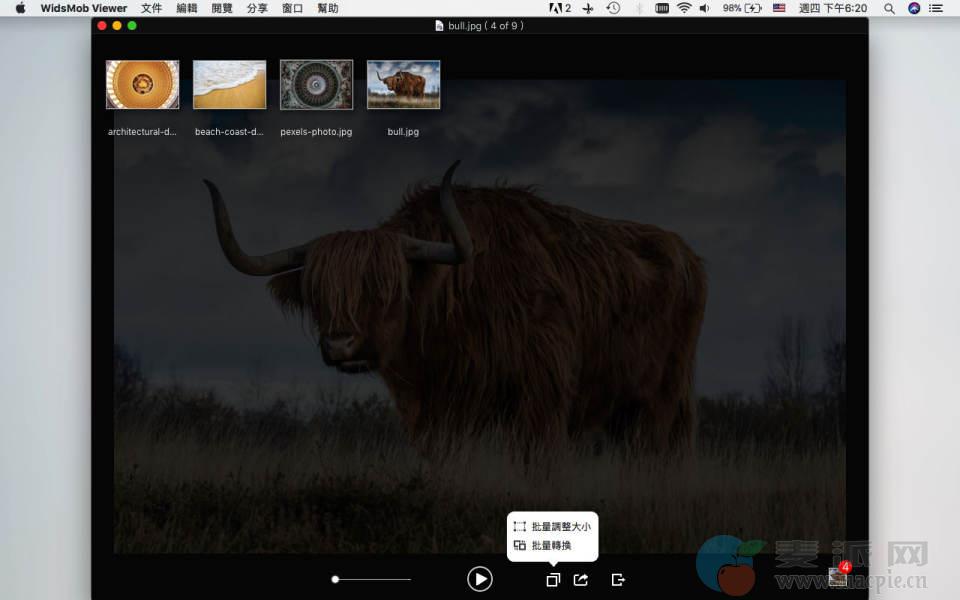
Task: Click the share icon in bottom toolbar
Action: [x=581, y=579]
